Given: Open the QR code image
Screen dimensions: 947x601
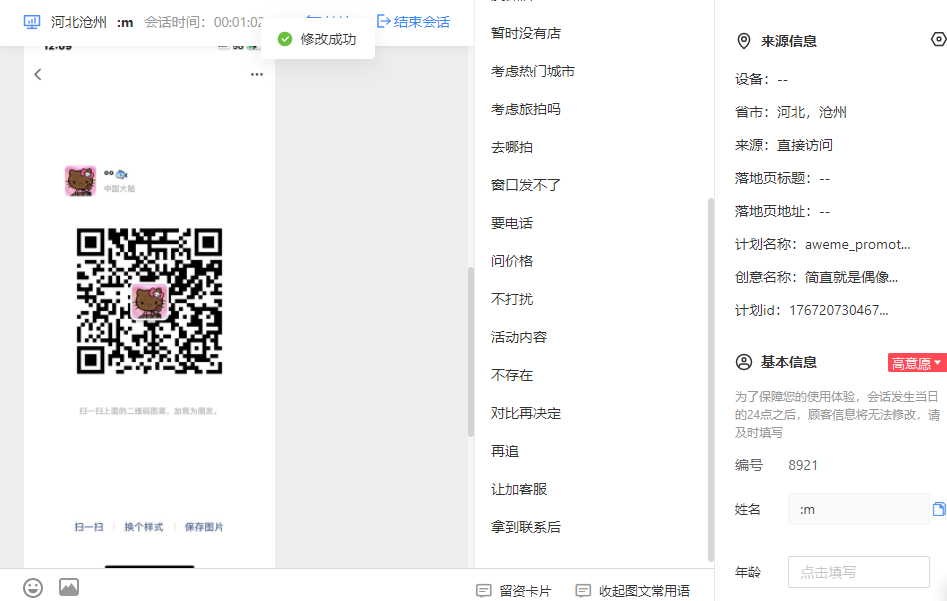Looking at the screenshot, I should (149, 301).
